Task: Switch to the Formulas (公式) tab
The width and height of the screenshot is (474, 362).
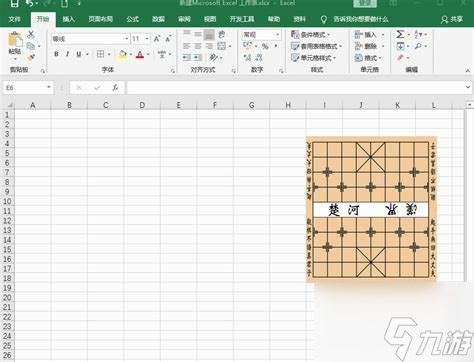Action: pyautogui.click(x=132, y=19)
